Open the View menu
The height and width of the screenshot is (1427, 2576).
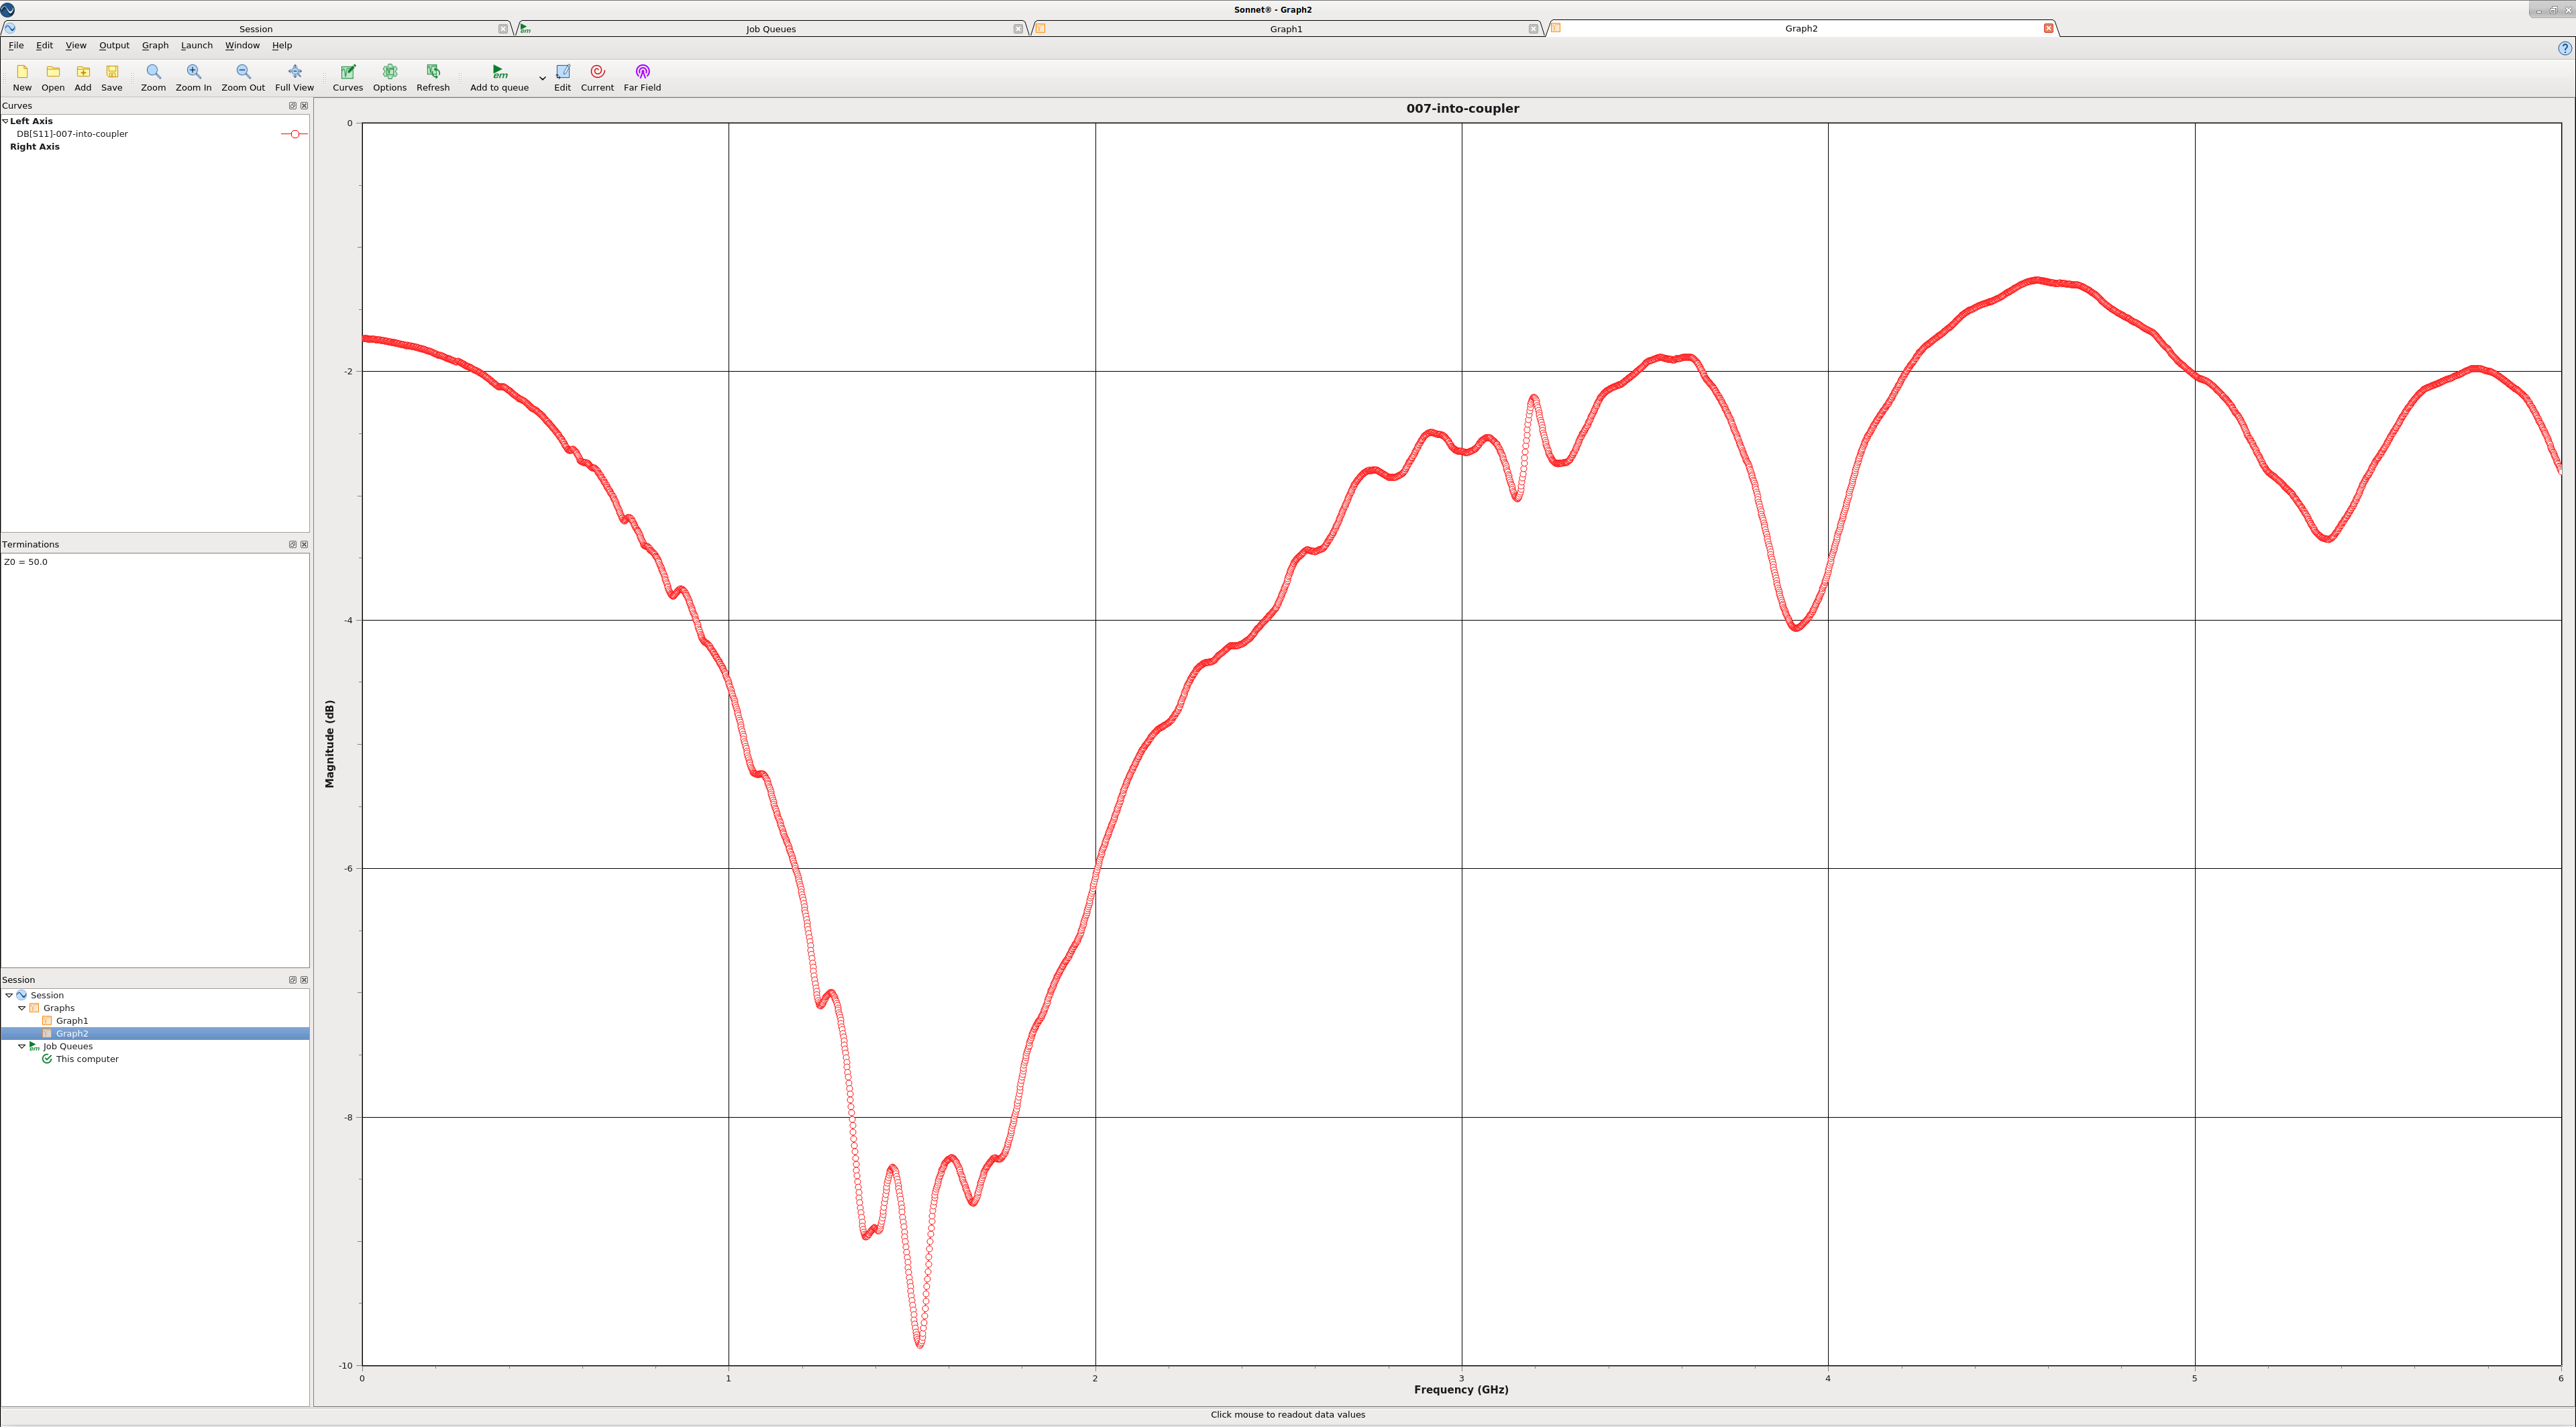[x=76, y=45]
